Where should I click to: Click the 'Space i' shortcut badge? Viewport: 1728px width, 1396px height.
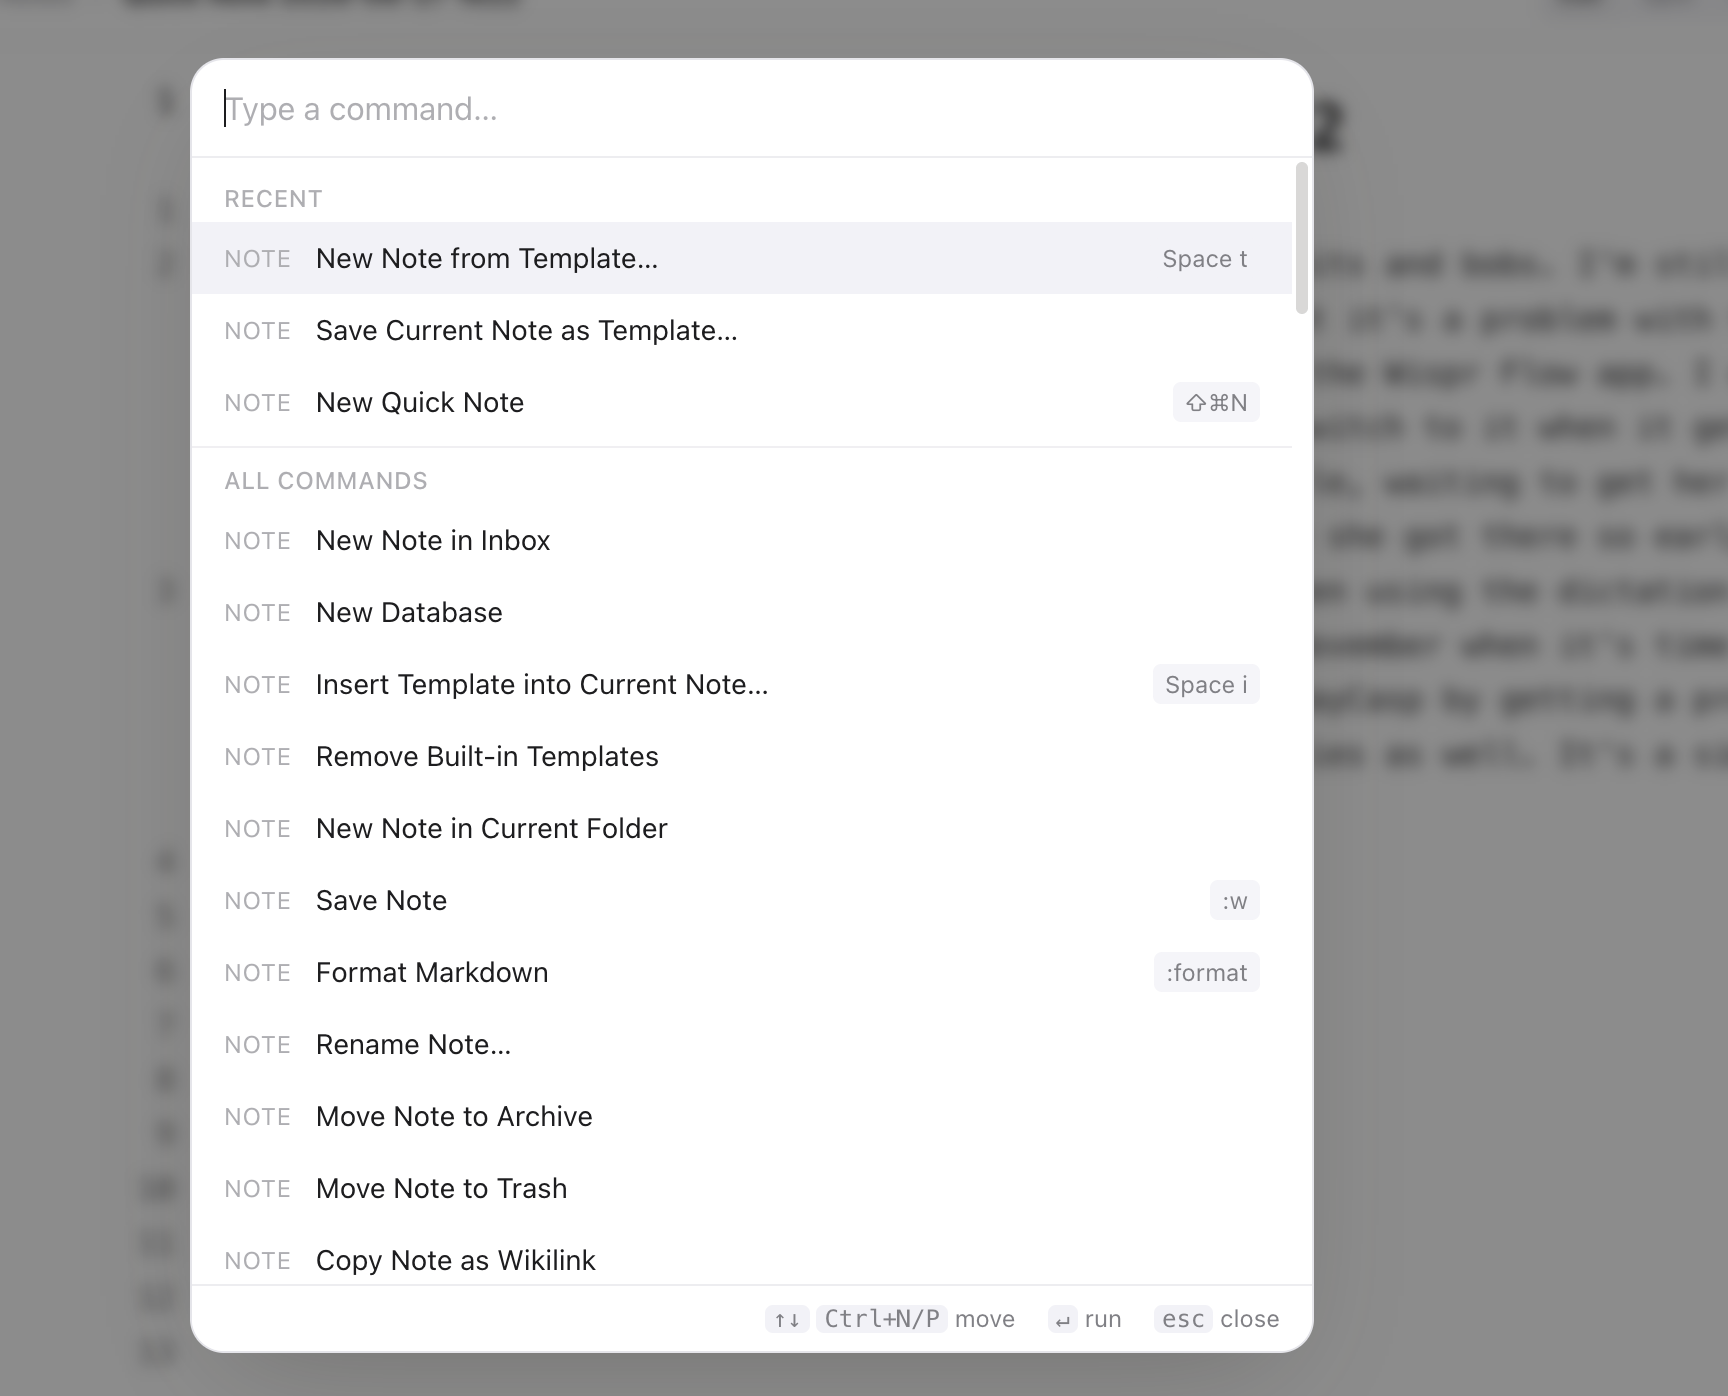[1206, 685]
